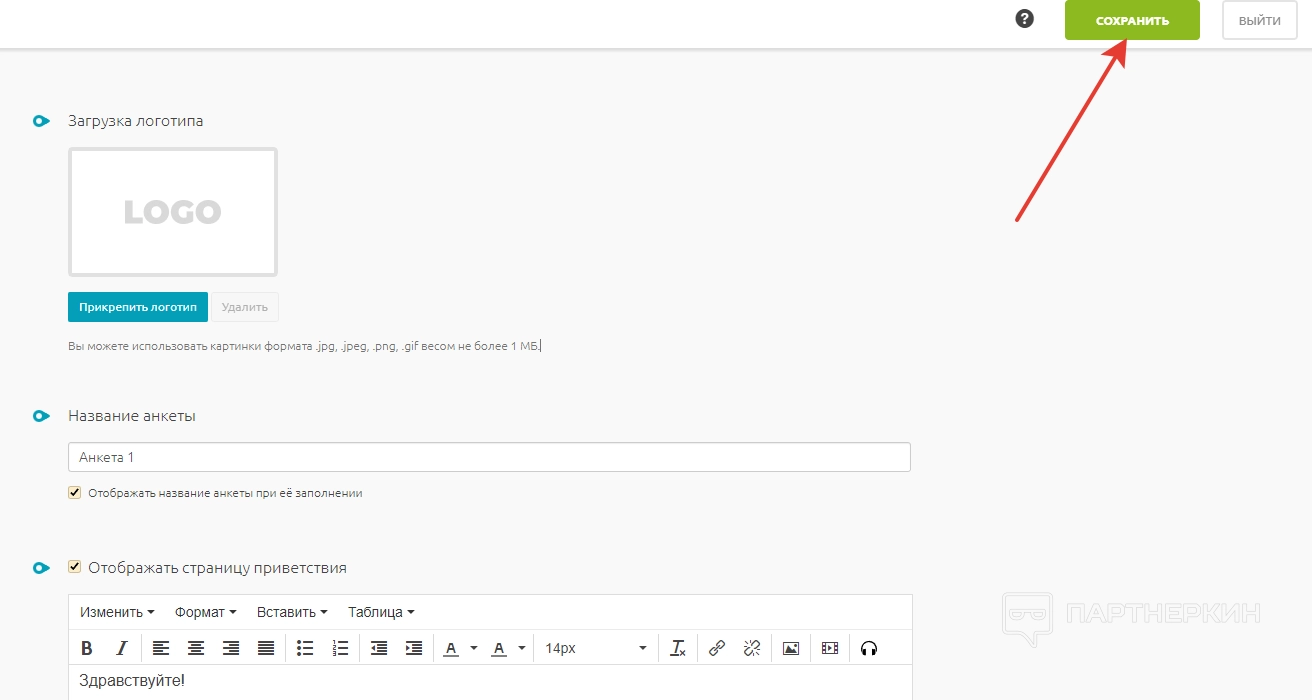Insert numbered list

pyautogui.click(x=340, y=648)
